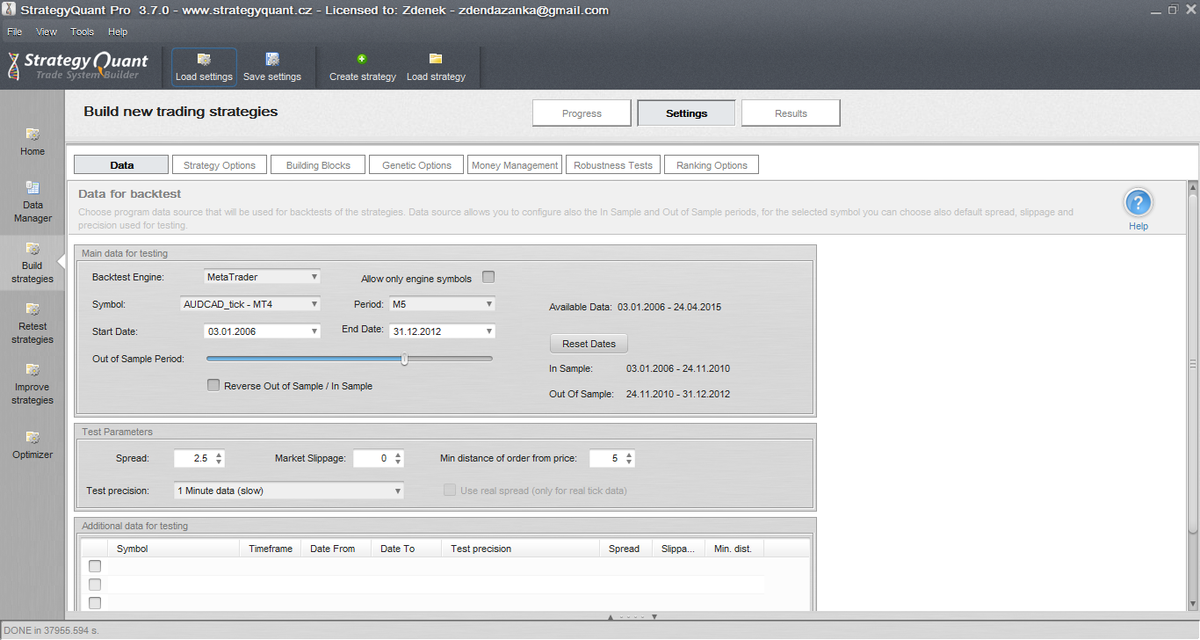Click the Spread column header in table
Screen dimensions: 1200x640
tap(625, 548)
